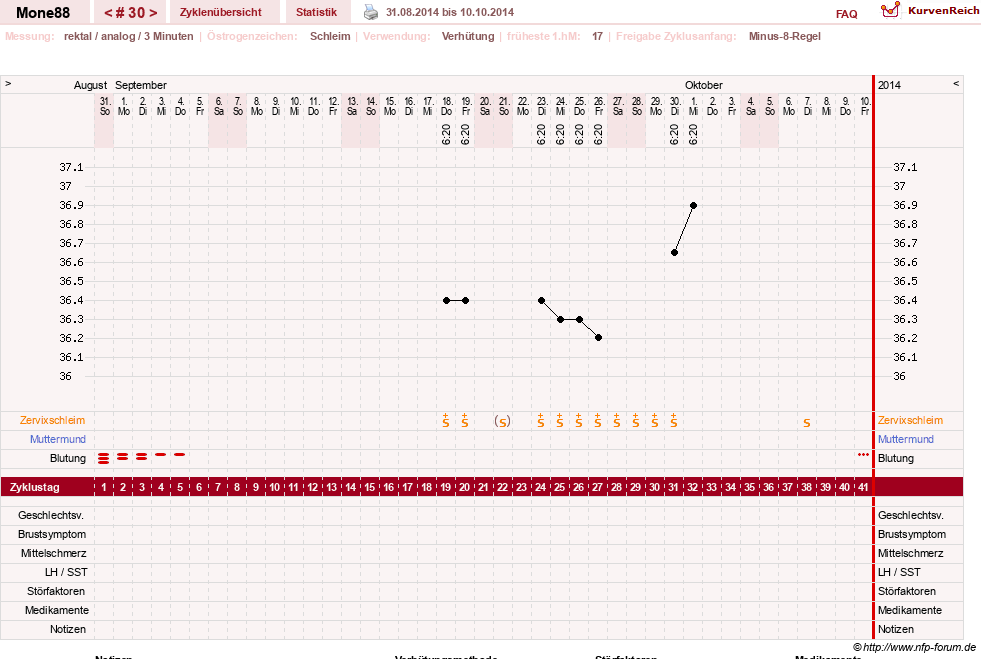981x659 pixels.
Task: Select the 36.4 temperature point on day 20
Action: (465, 300)
